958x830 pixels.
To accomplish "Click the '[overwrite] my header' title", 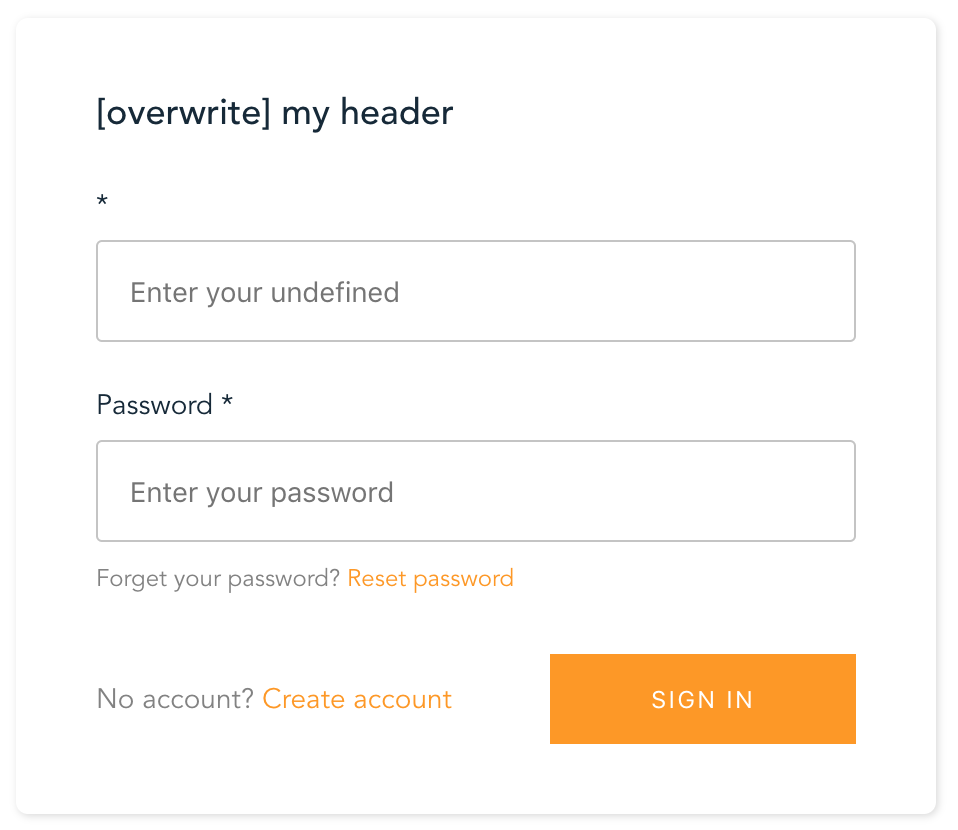I will (x=274, y=113).
